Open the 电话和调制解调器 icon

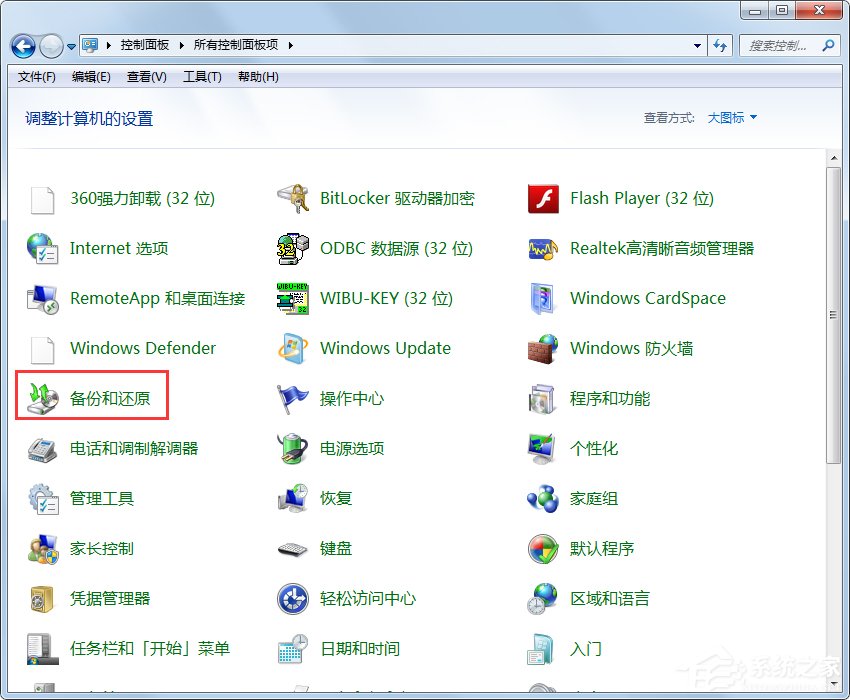pyautogui.click(x=42, y=449)
